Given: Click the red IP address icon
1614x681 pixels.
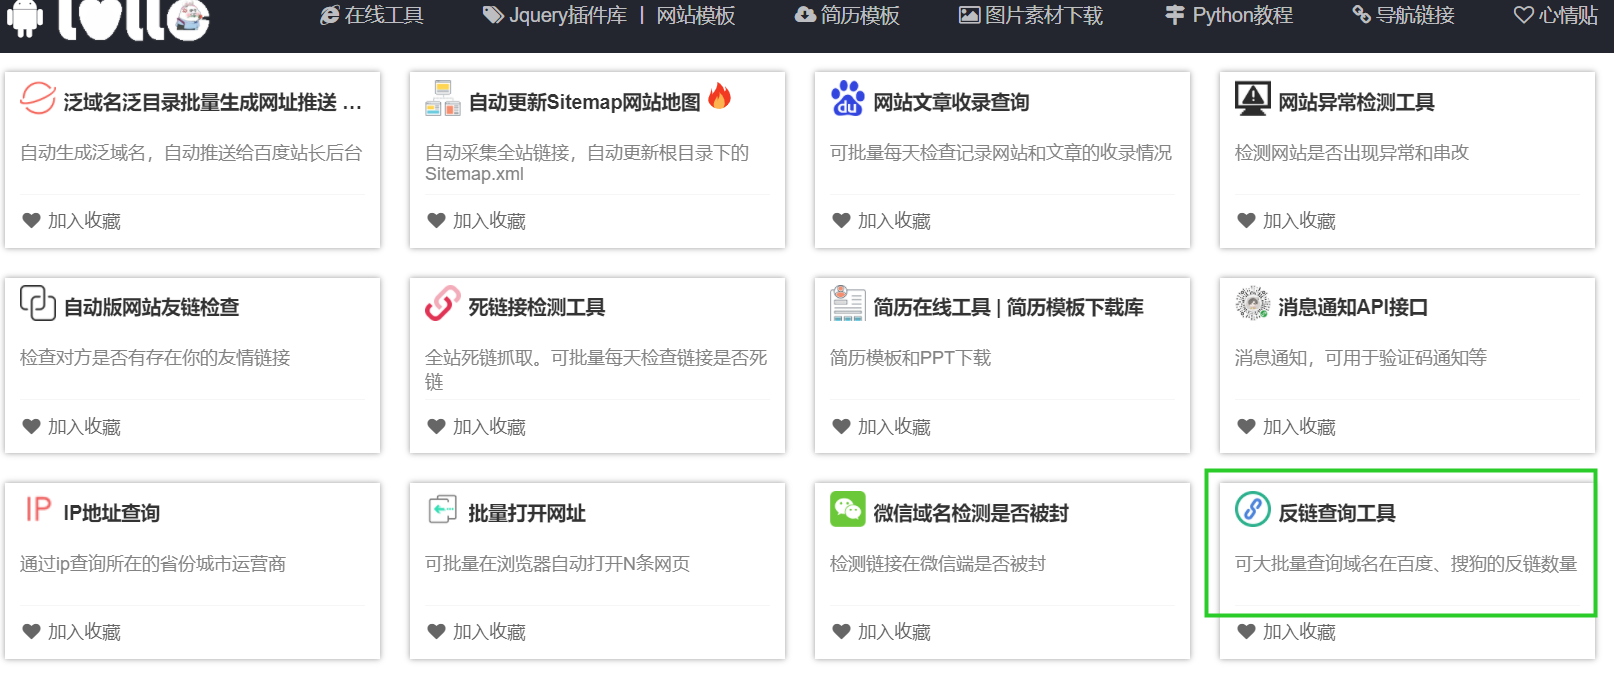Looking at the screenshot, I should [x=38, y=510].
